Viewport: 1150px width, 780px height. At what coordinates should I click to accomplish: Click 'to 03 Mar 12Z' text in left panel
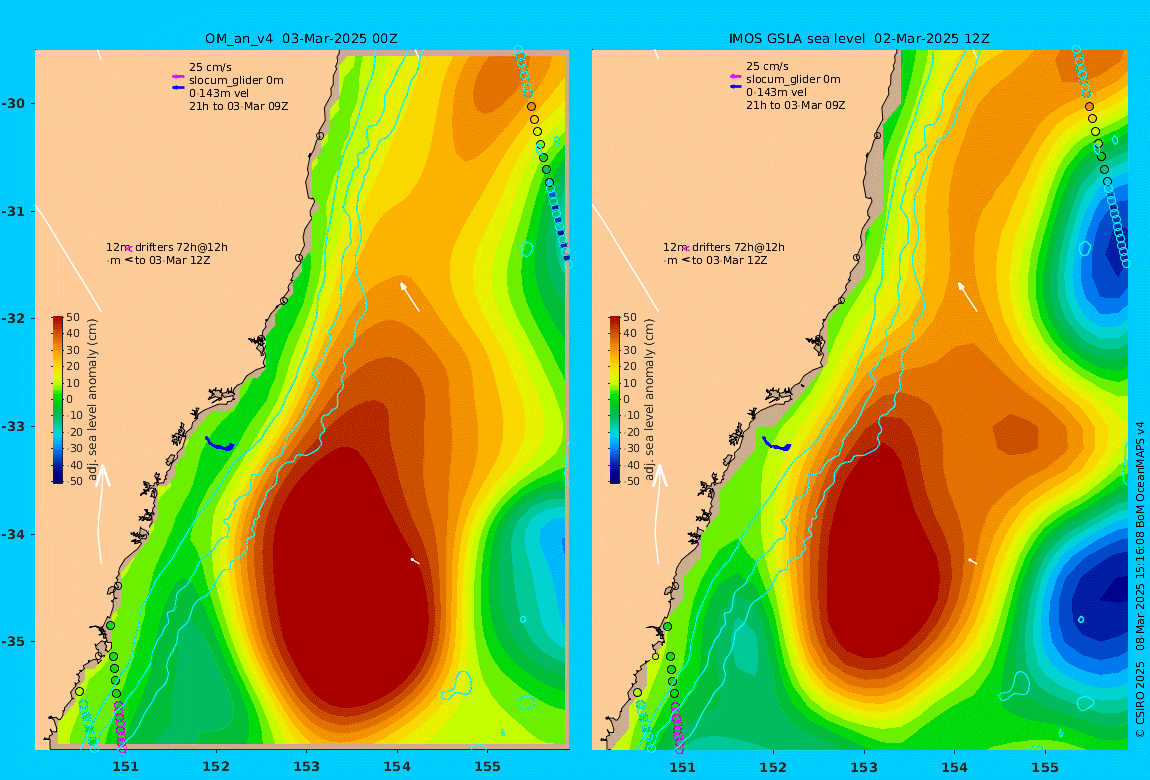pyautogui.click(x=172, y=260)
